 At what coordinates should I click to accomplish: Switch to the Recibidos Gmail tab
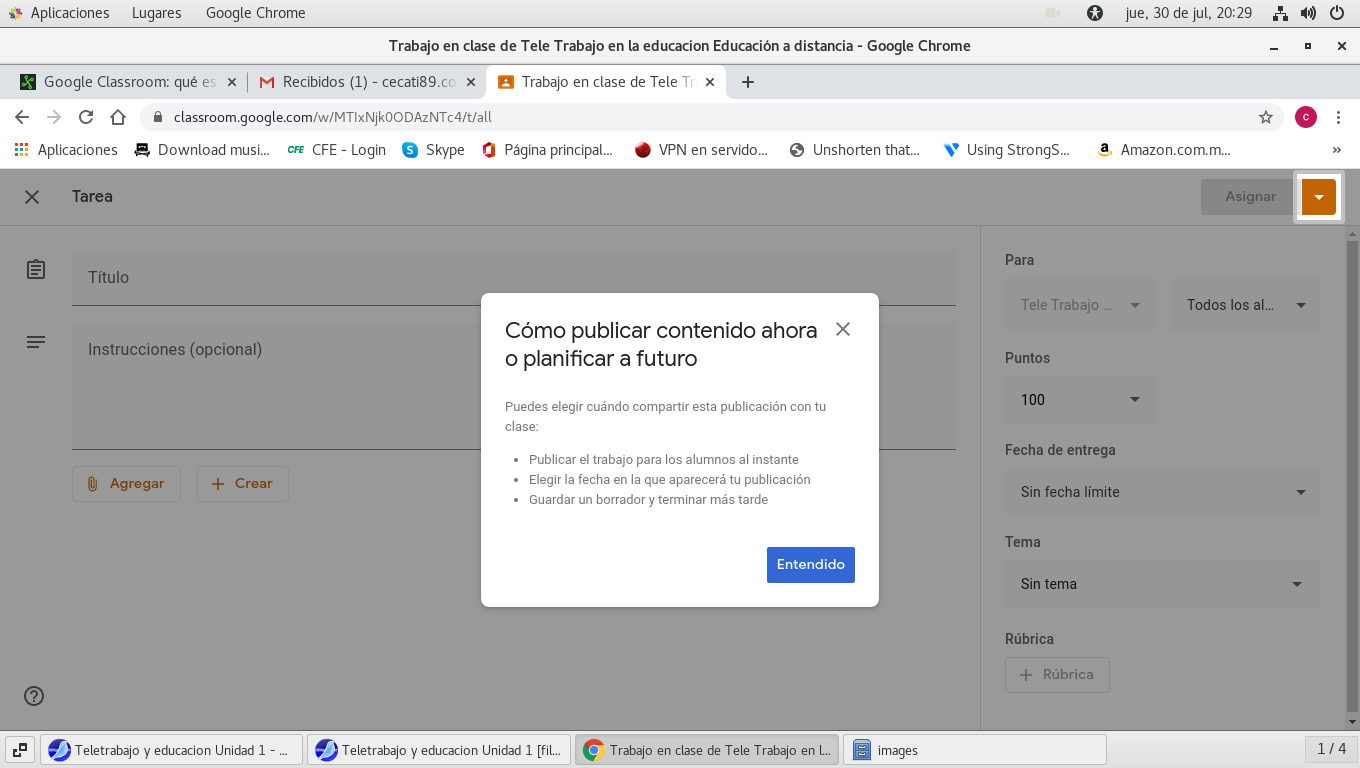click(358, 82)
